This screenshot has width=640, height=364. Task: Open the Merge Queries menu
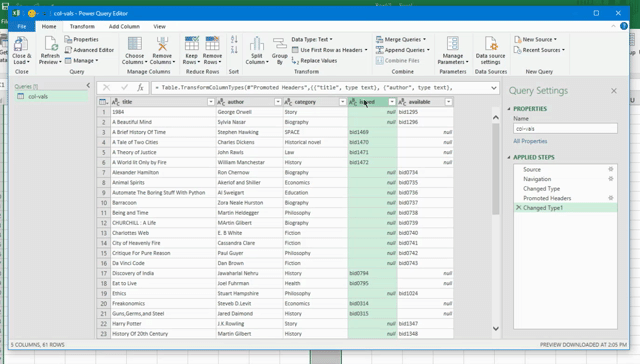click(401, 39)
